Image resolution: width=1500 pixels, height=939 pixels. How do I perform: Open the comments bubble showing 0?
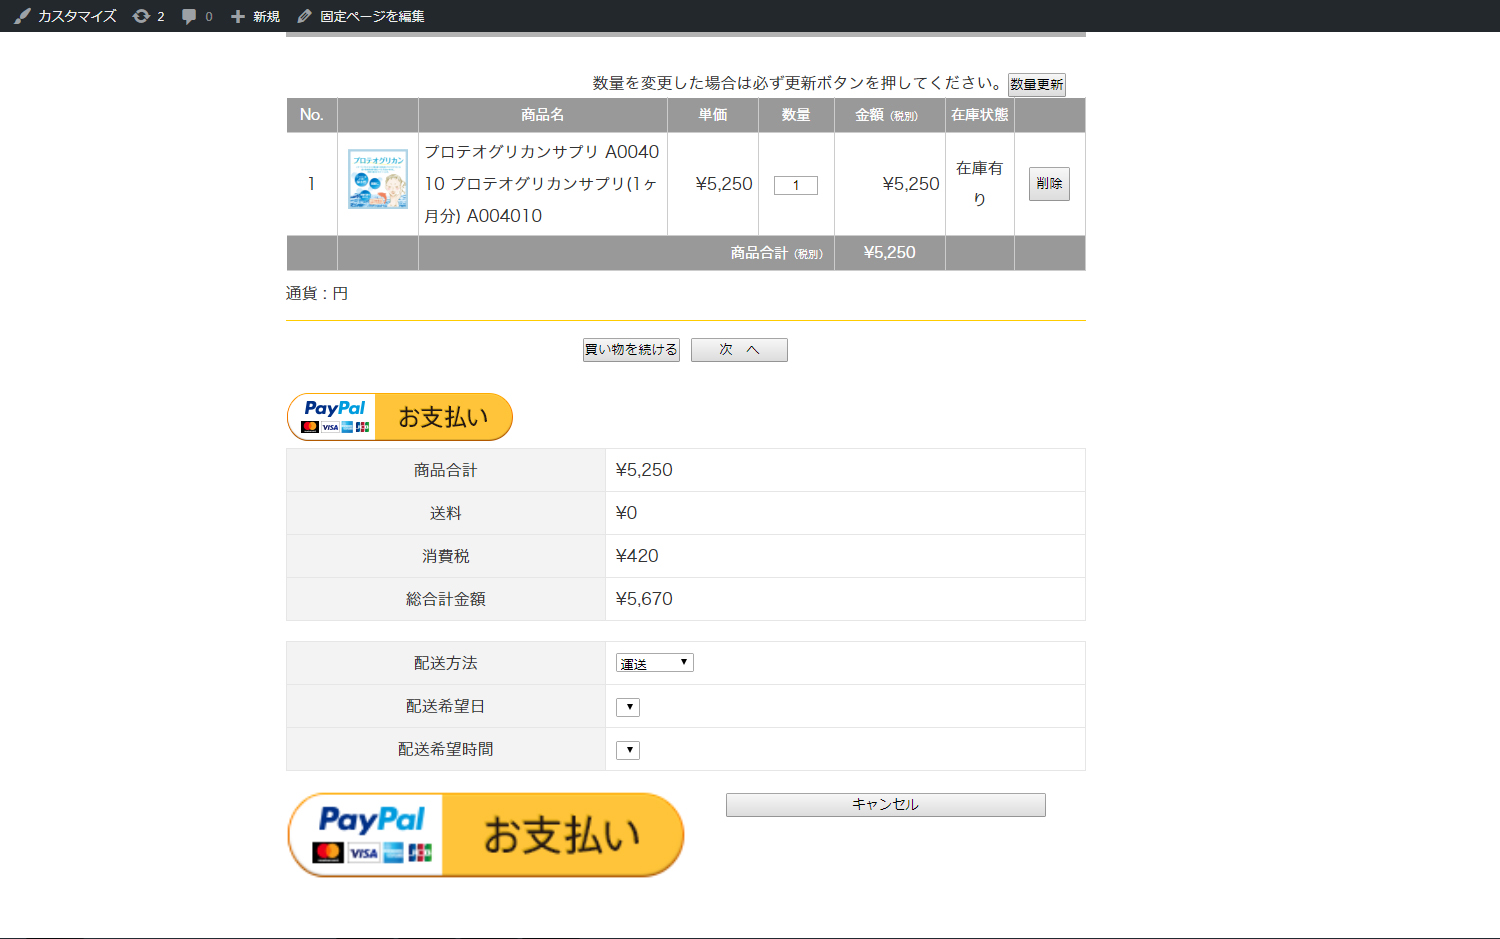(x=197, y=16)
